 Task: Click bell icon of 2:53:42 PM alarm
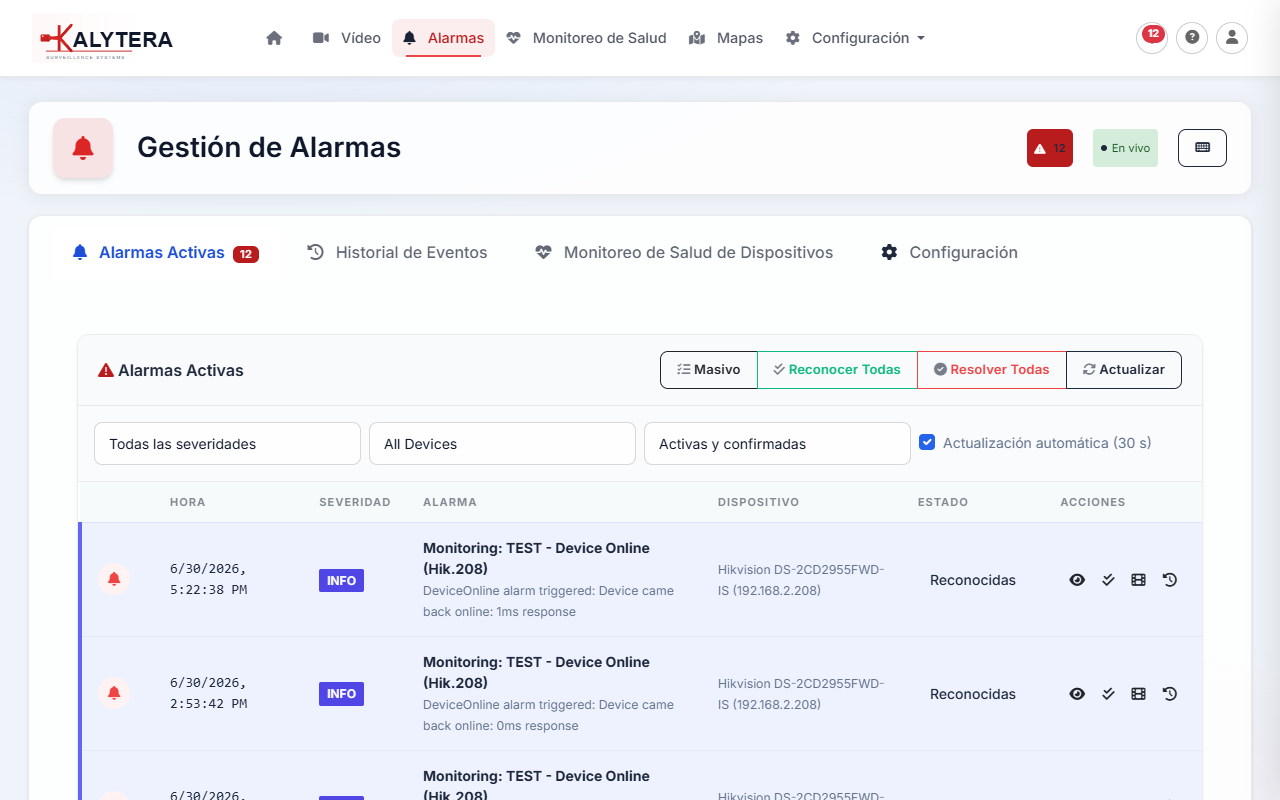coord(114,694)
